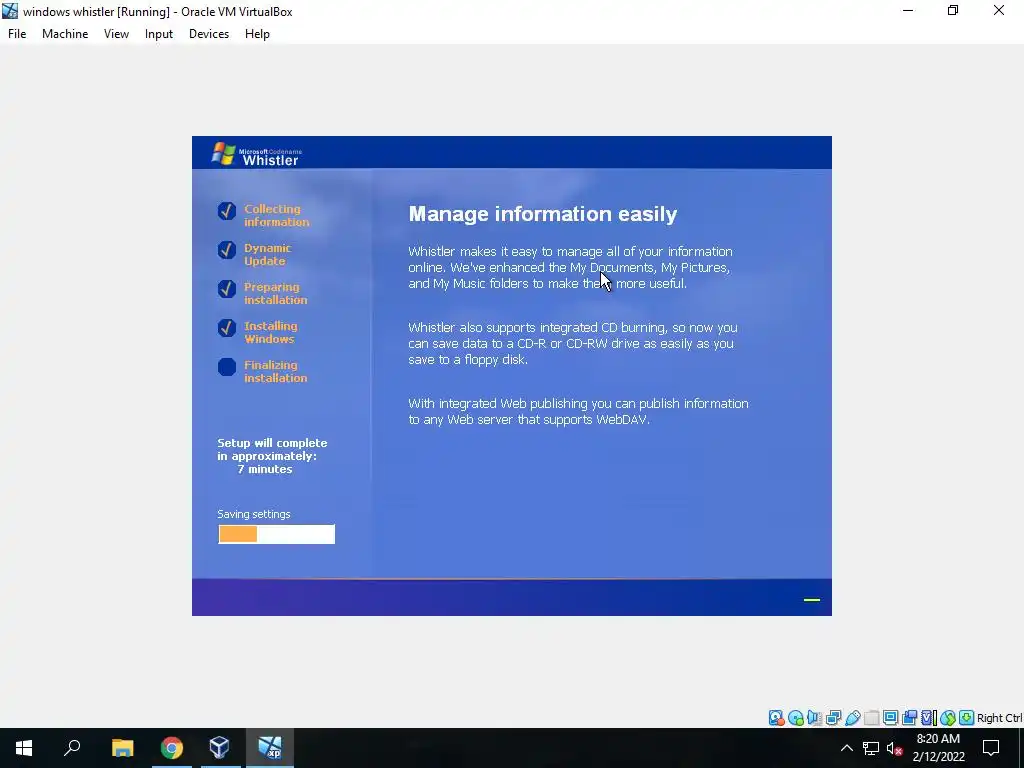The image size is (1024, 768).
Task: Click the Saving settings progress bar
Action: point(276,534)
